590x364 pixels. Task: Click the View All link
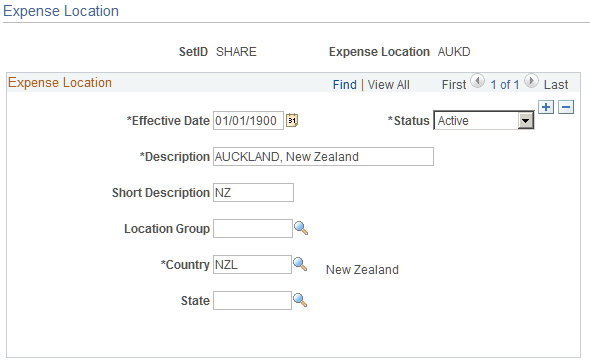[x=388, y=85]
